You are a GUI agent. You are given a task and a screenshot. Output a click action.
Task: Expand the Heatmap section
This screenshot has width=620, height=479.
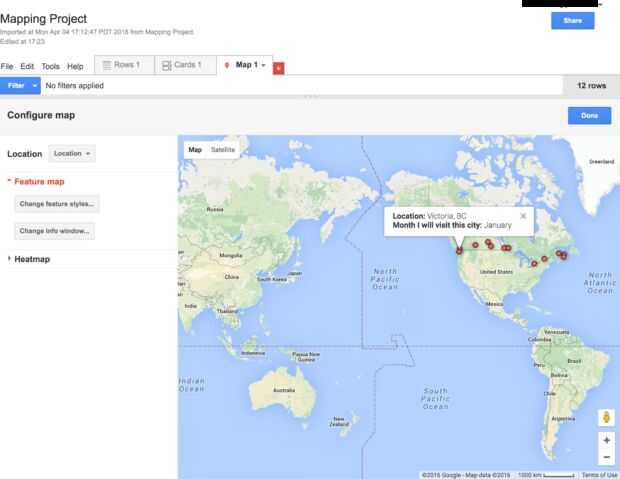pos(29,259)
